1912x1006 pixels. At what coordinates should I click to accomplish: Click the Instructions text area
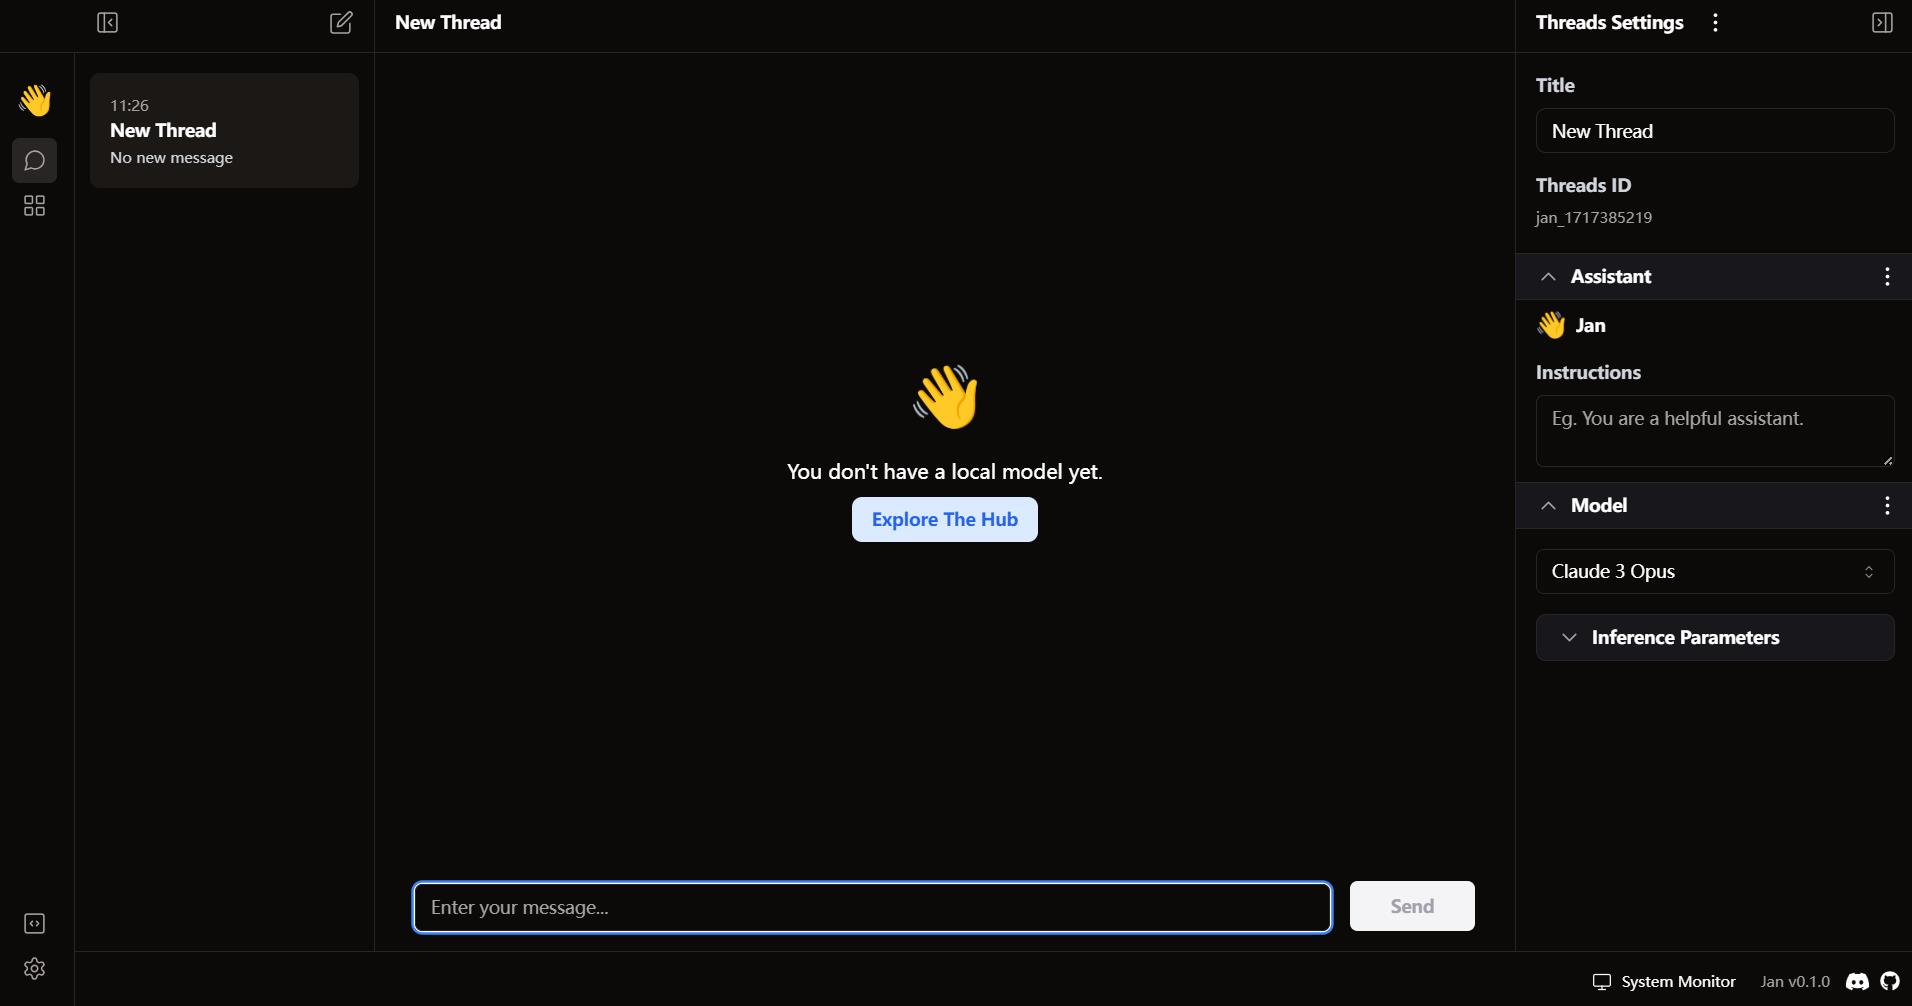1715,431
